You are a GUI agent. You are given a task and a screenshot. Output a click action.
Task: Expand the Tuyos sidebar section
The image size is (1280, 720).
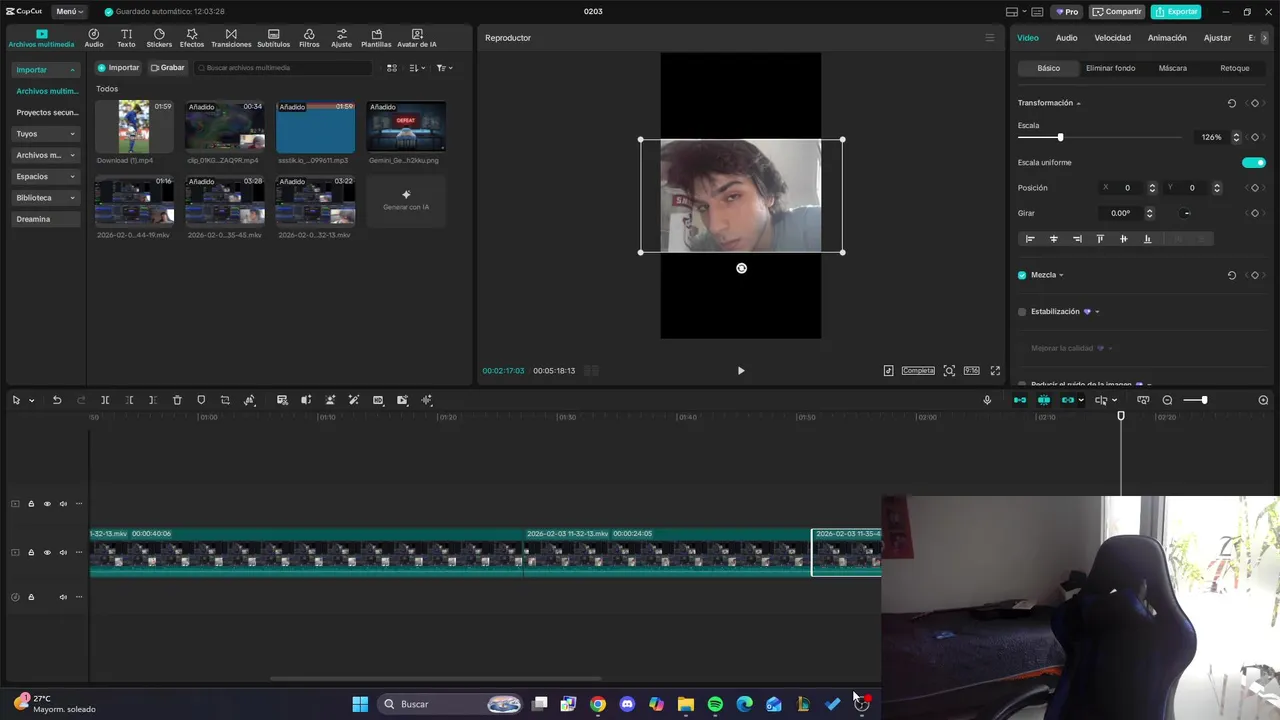point(46,134)
